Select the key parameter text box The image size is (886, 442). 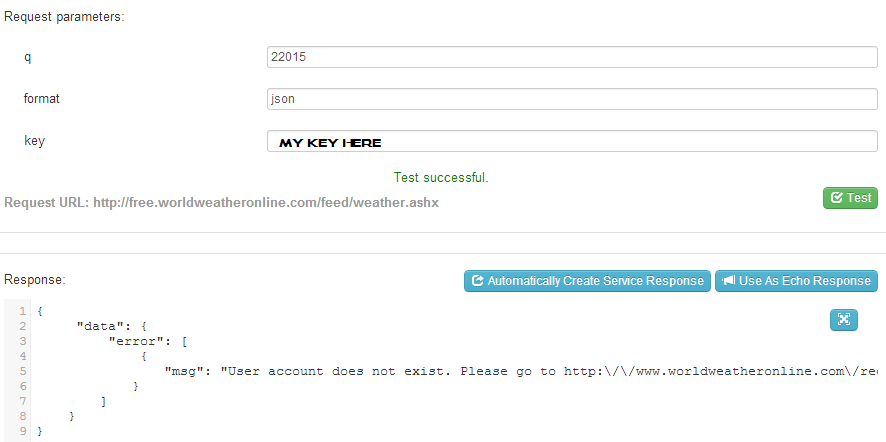click(572, 142)
